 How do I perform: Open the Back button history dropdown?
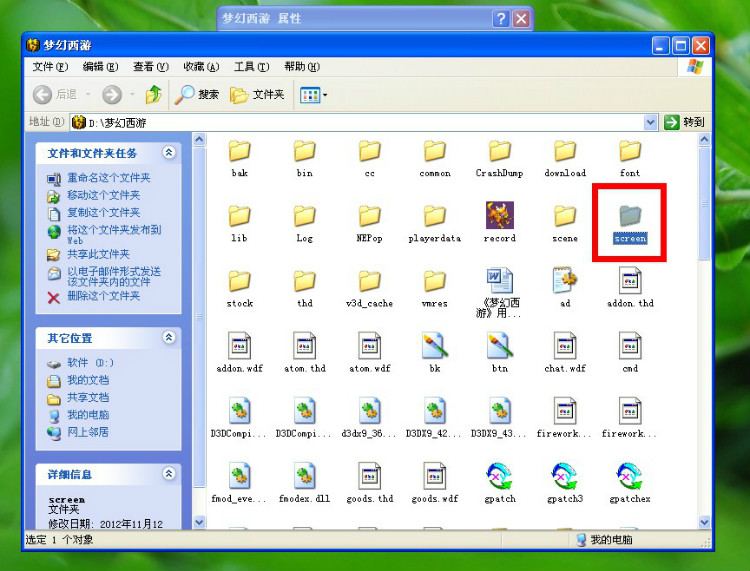88,94
